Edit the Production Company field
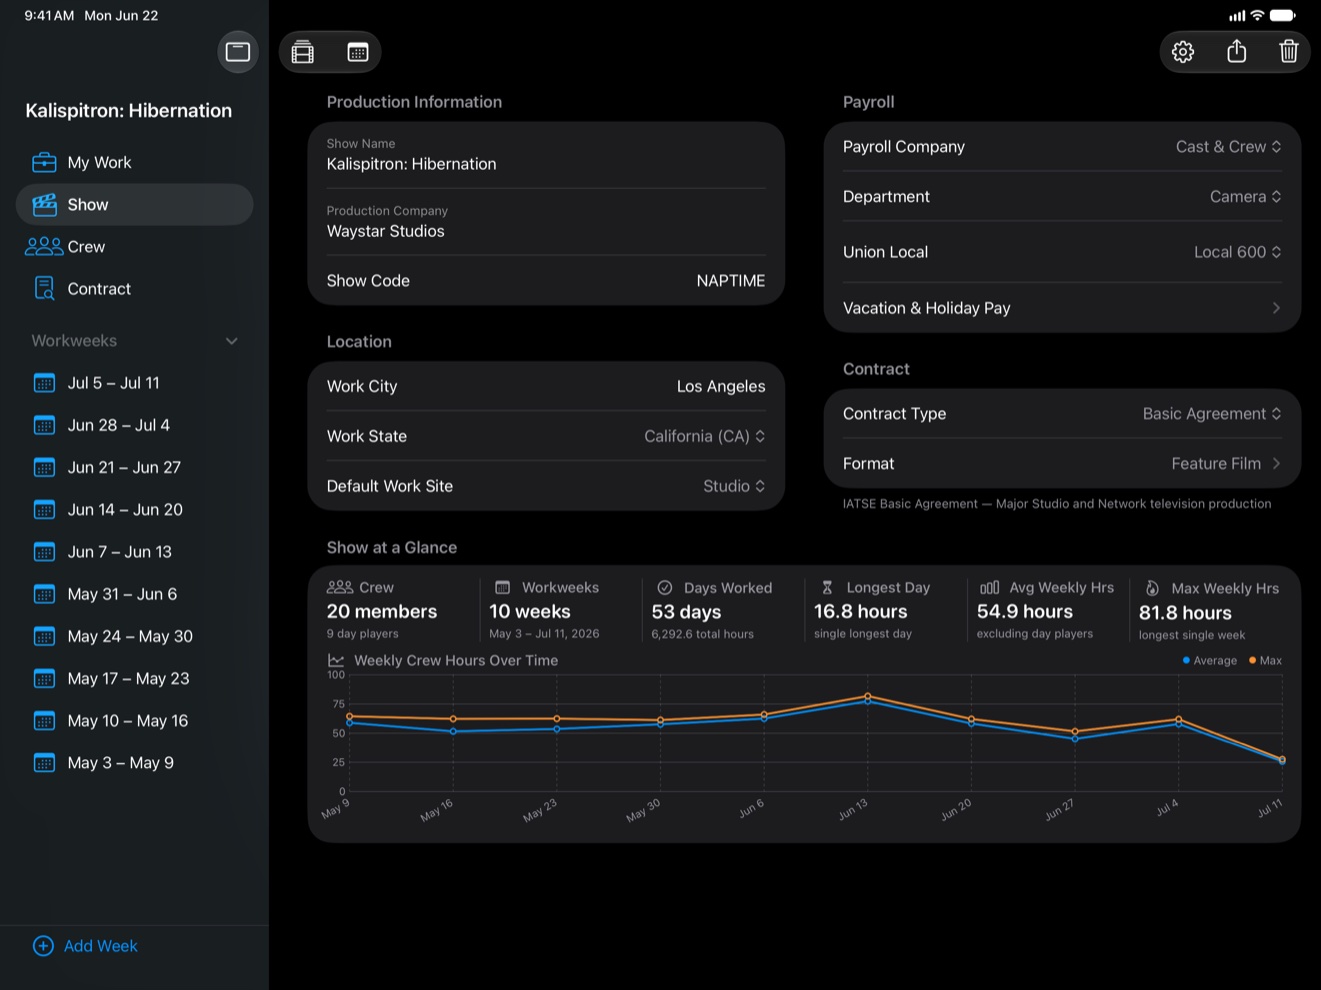The width and height of the screenshot is (1321, 990). (546, 222)
